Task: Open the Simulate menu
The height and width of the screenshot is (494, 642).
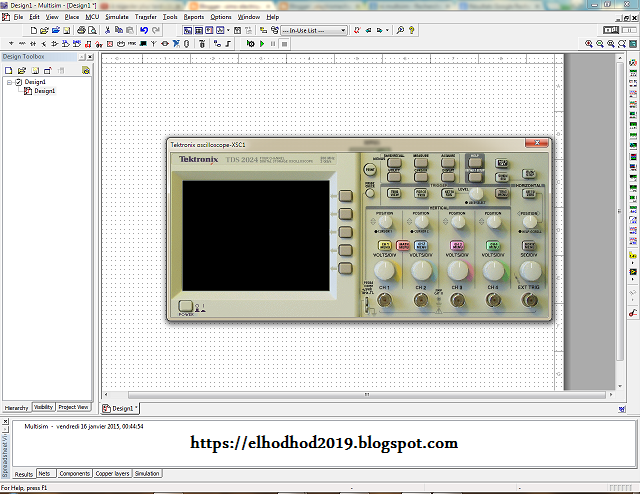Action: coord(117,17)
